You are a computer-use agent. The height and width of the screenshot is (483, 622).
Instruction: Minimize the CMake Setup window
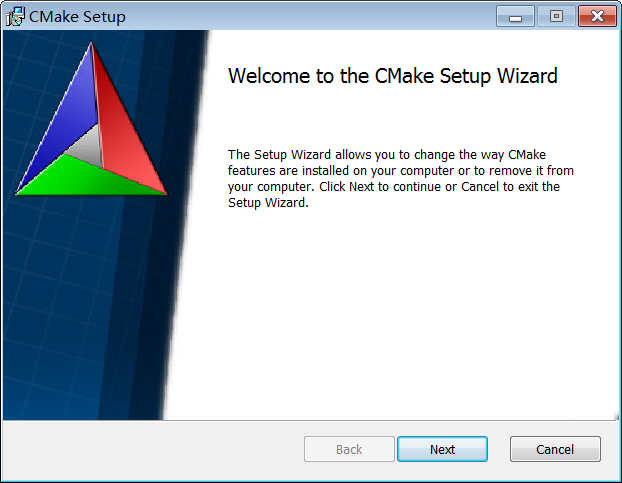515,16
